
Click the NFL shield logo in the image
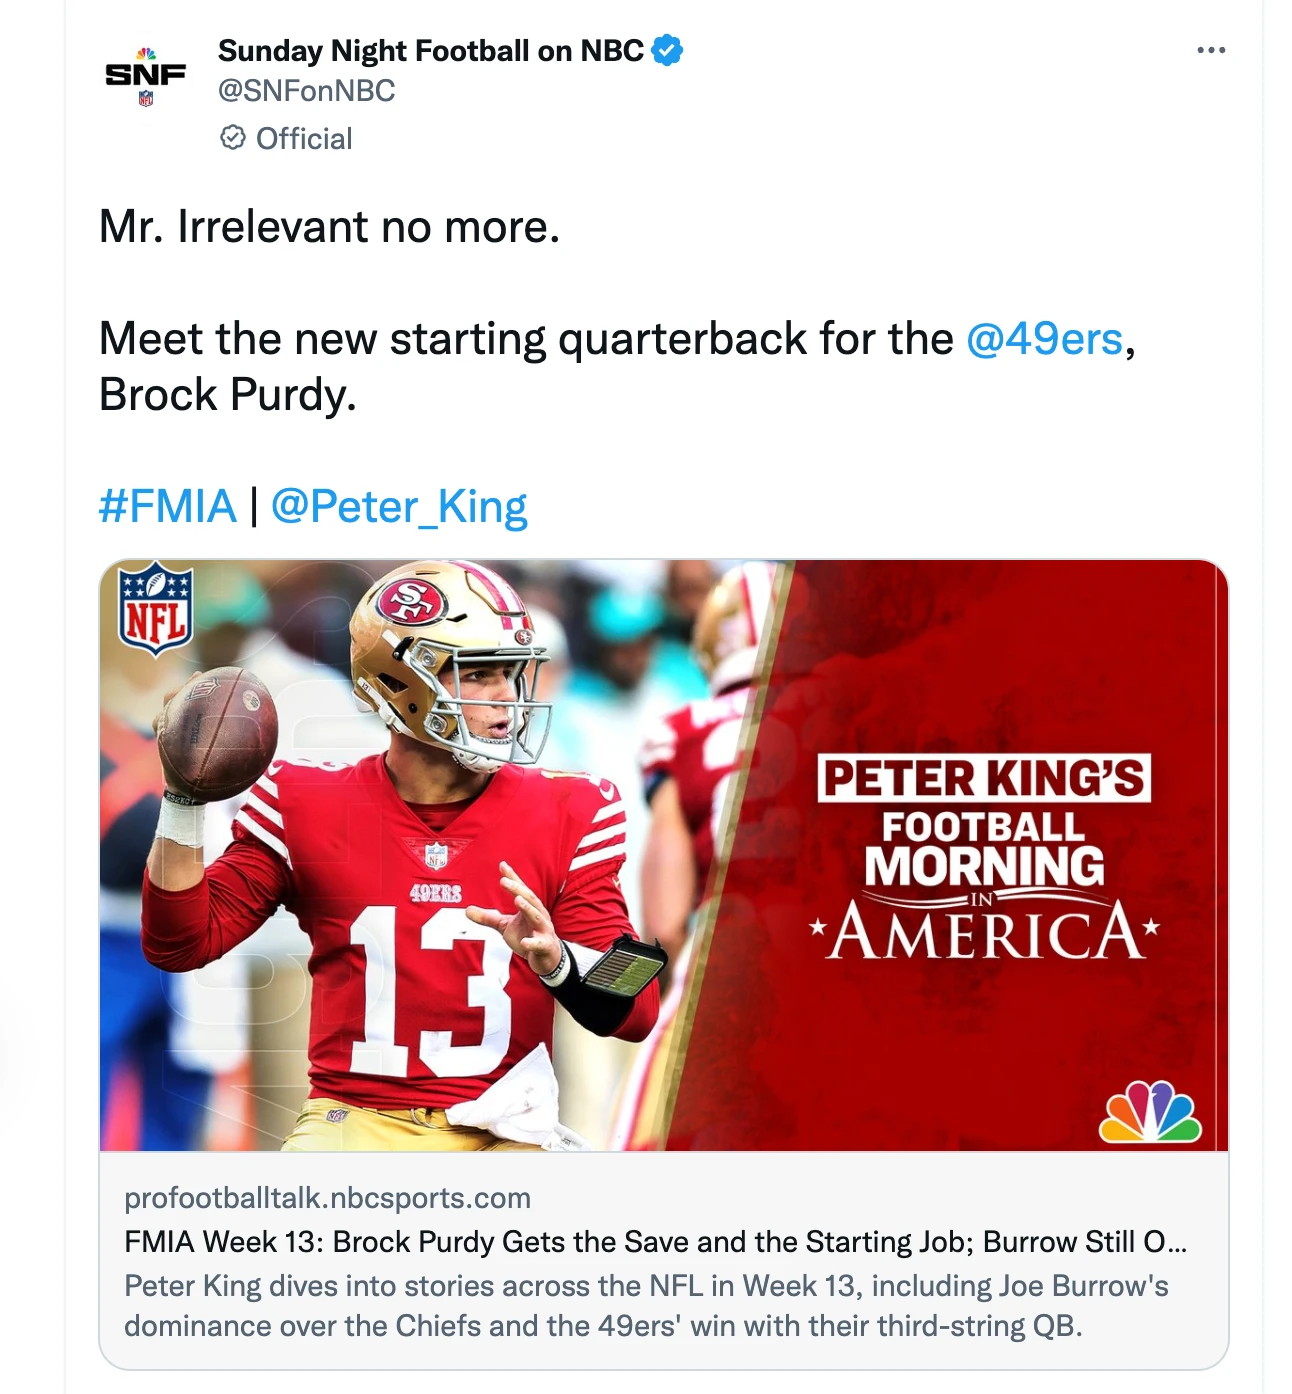[x=155, y=609]
